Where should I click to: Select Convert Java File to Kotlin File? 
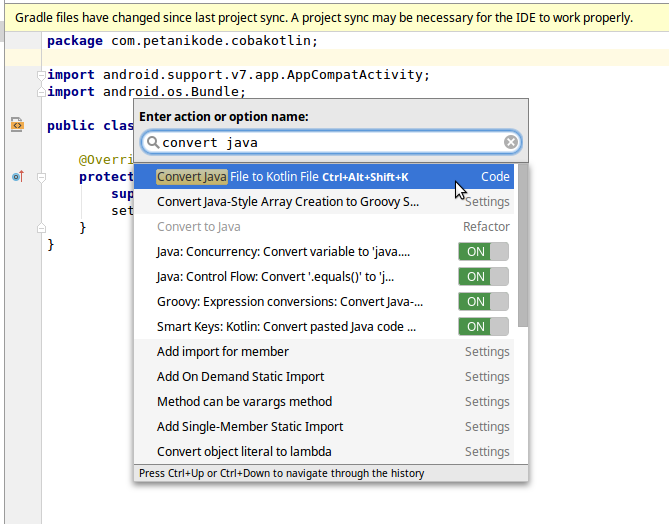click(324, 177)
